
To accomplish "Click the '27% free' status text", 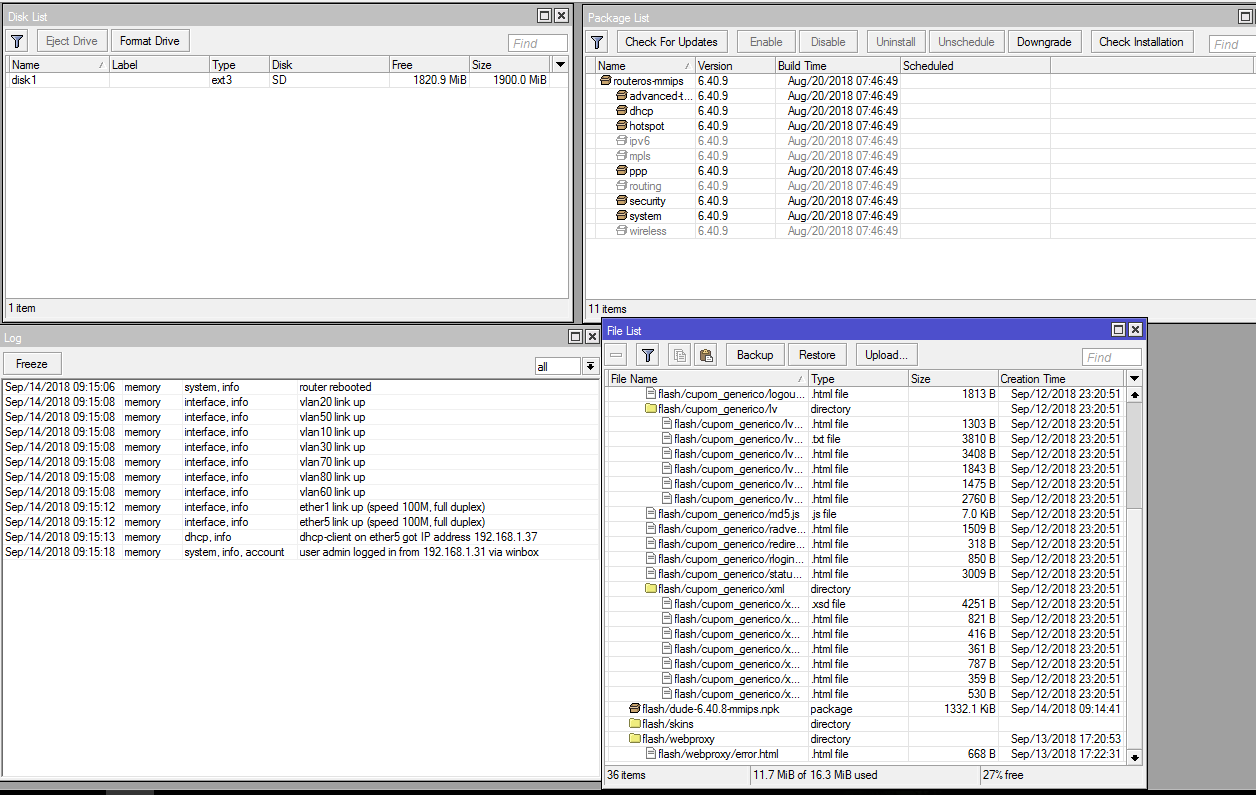I will pyautogui.click(x=1005, y=775).
